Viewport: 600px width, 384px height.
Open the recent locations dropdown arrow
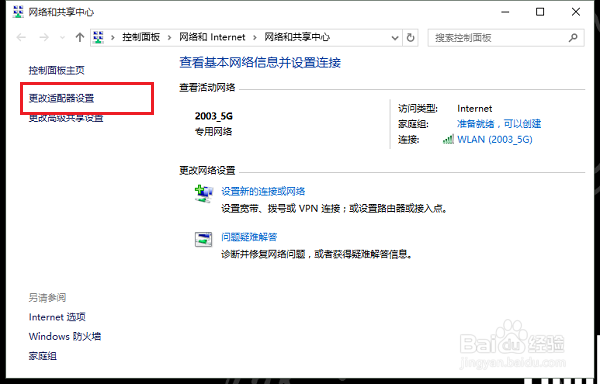63,37
